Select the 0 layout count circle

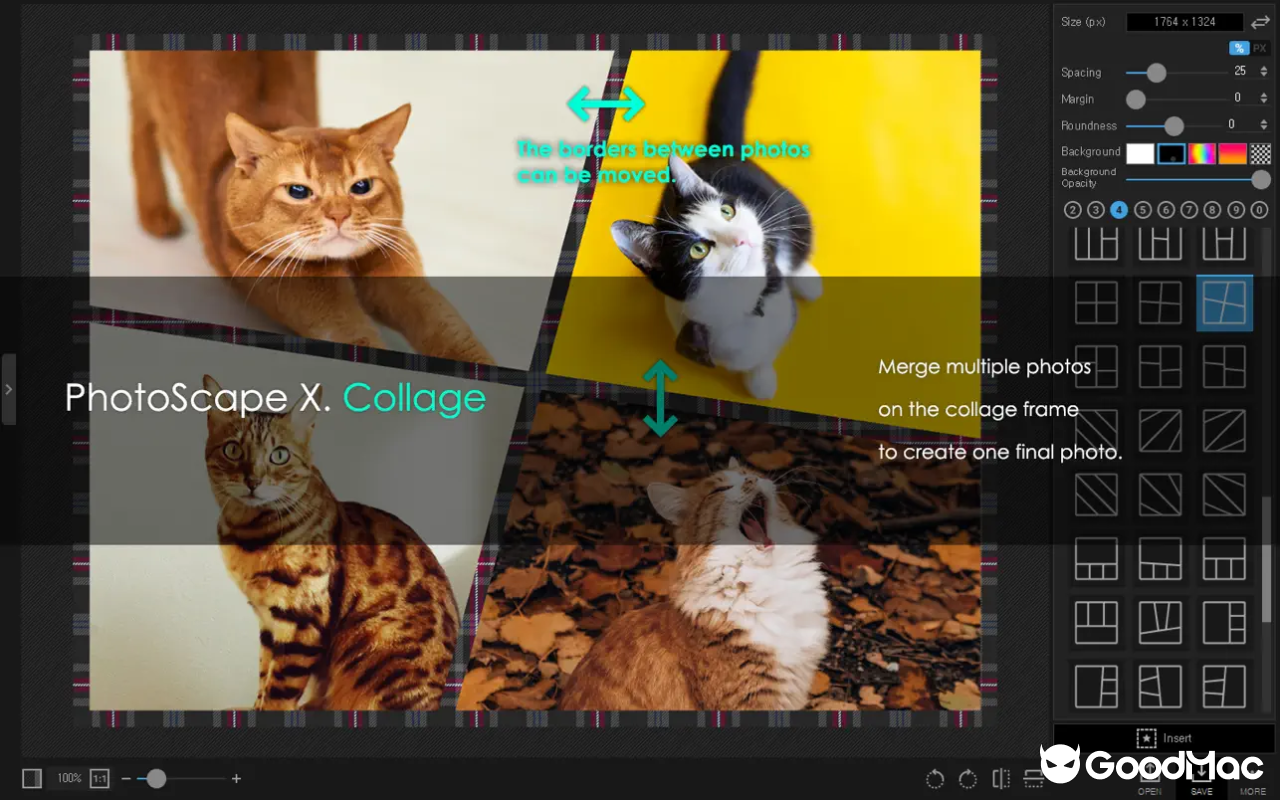[x=1259, y=210]
